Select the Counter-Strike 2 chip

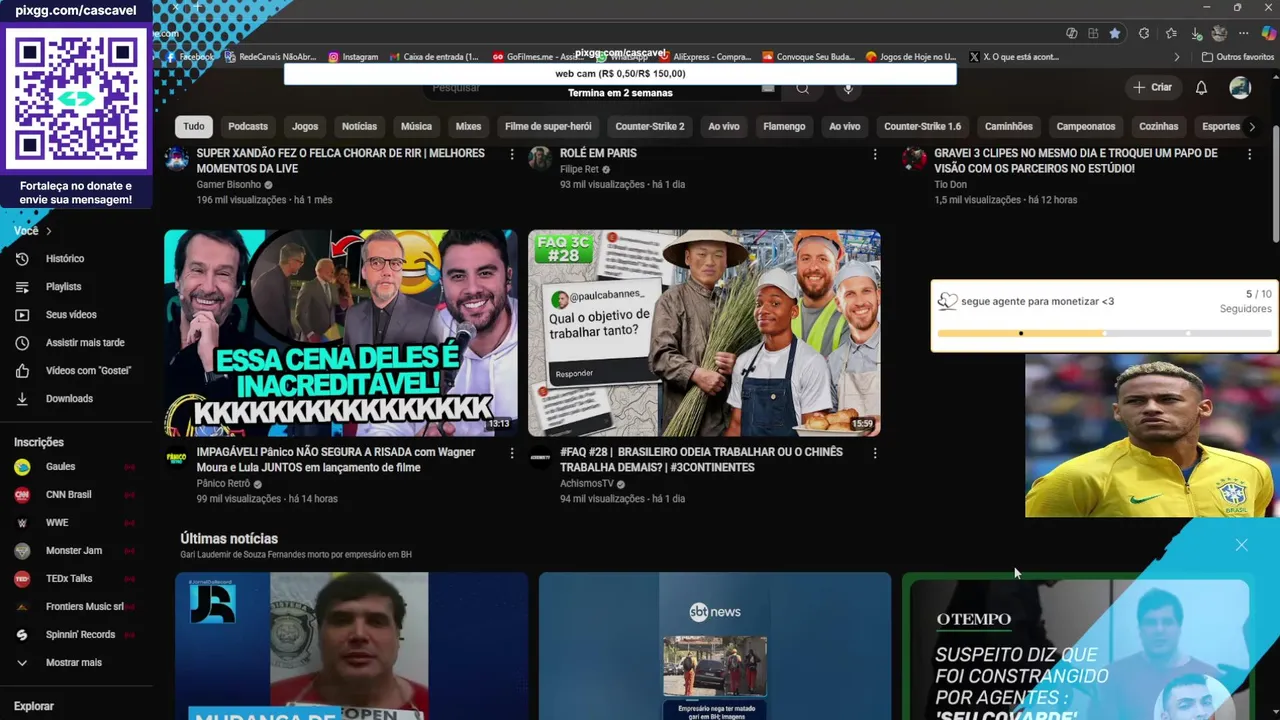tap(650, 127)
